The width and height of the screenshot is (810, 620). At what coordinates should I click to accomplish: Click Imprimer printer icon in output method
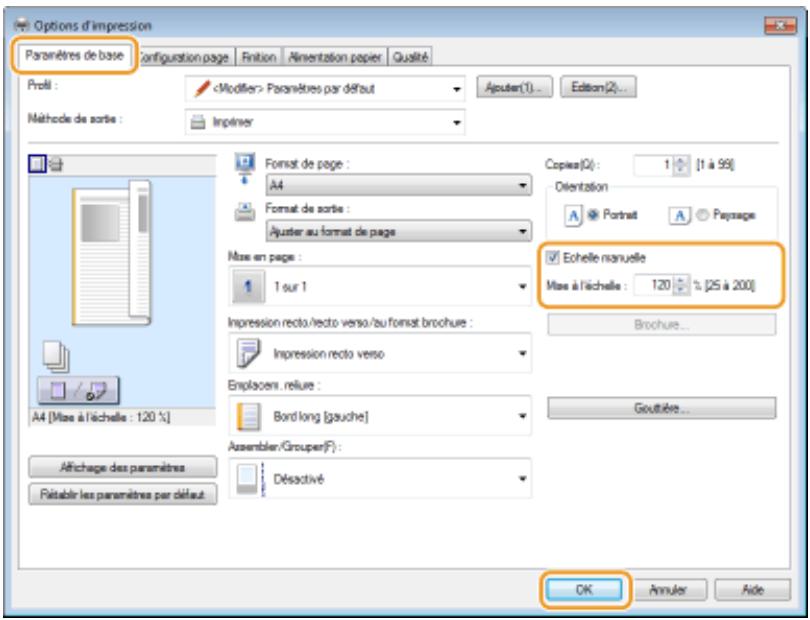[198, 122]
